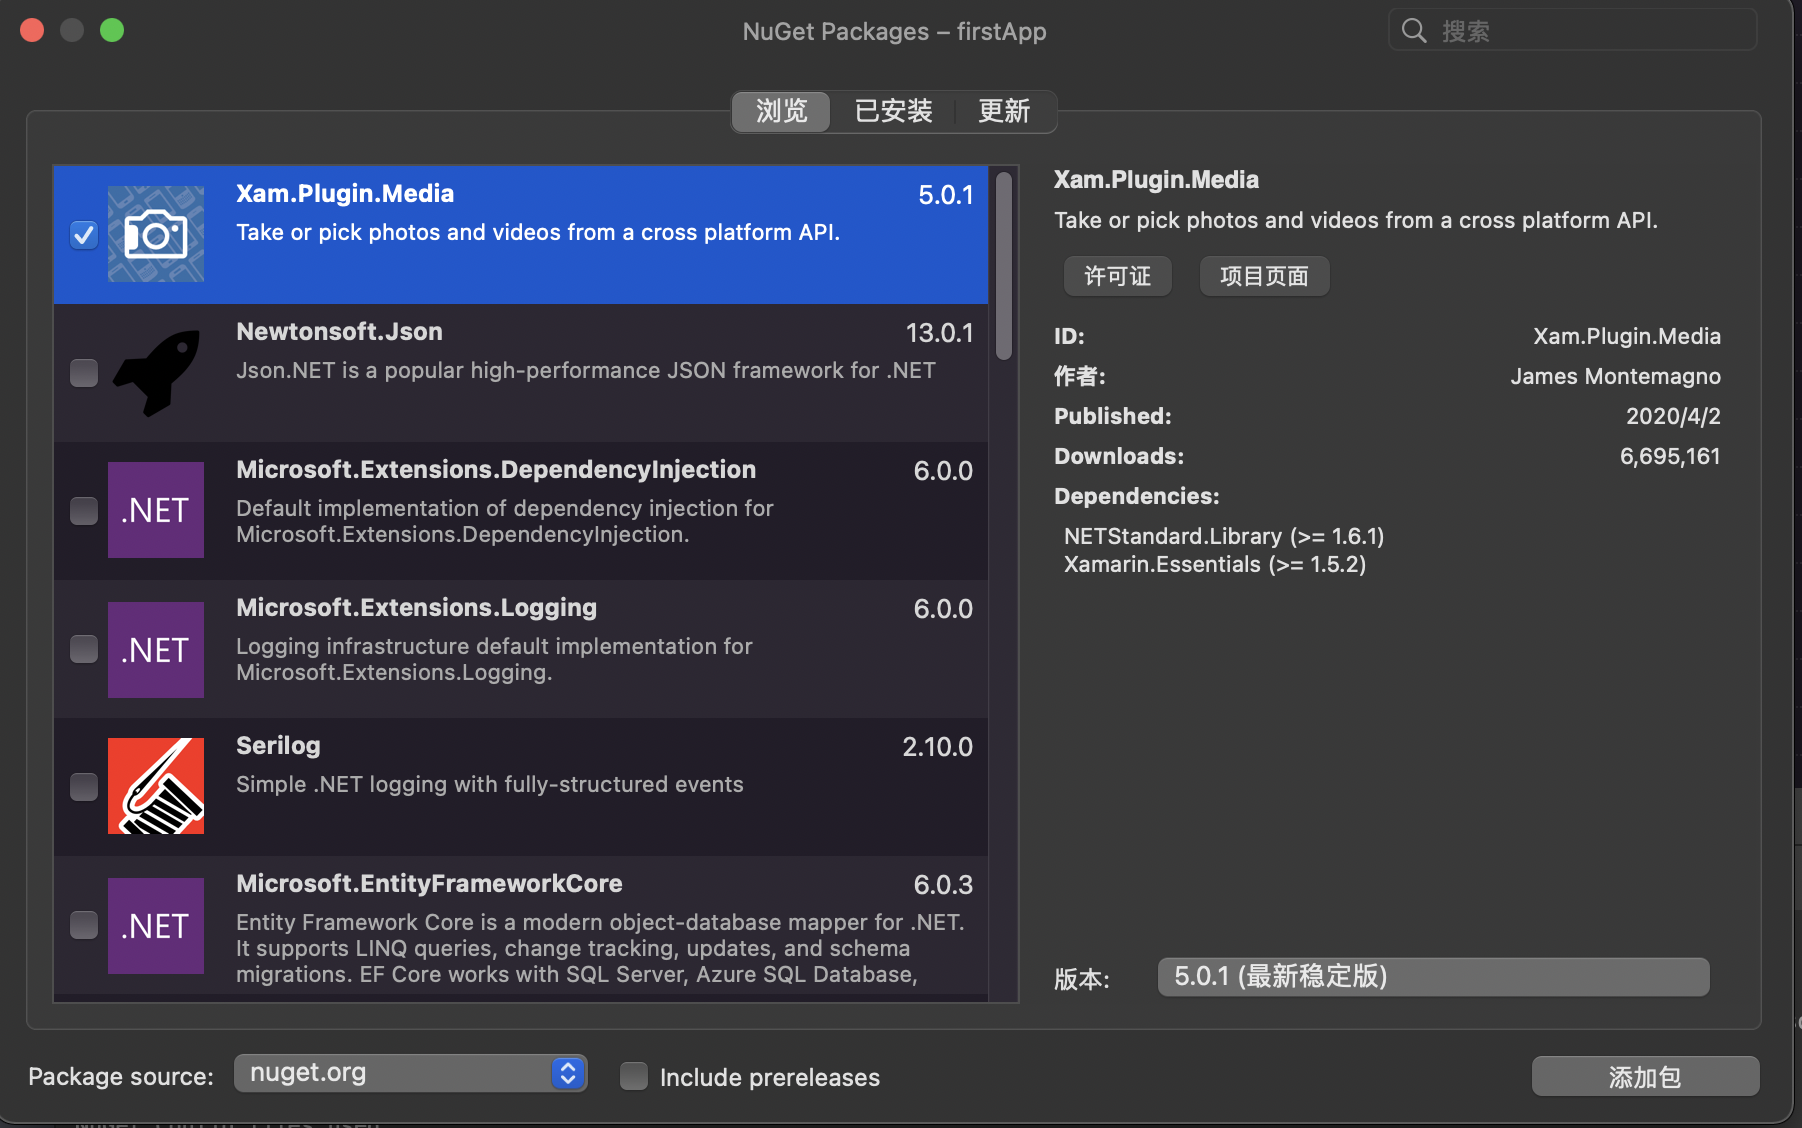Click the Downloads count 6,695,161
Image resolution: width=1802 pixels, height=1128 pixels.
[1670, 457]
